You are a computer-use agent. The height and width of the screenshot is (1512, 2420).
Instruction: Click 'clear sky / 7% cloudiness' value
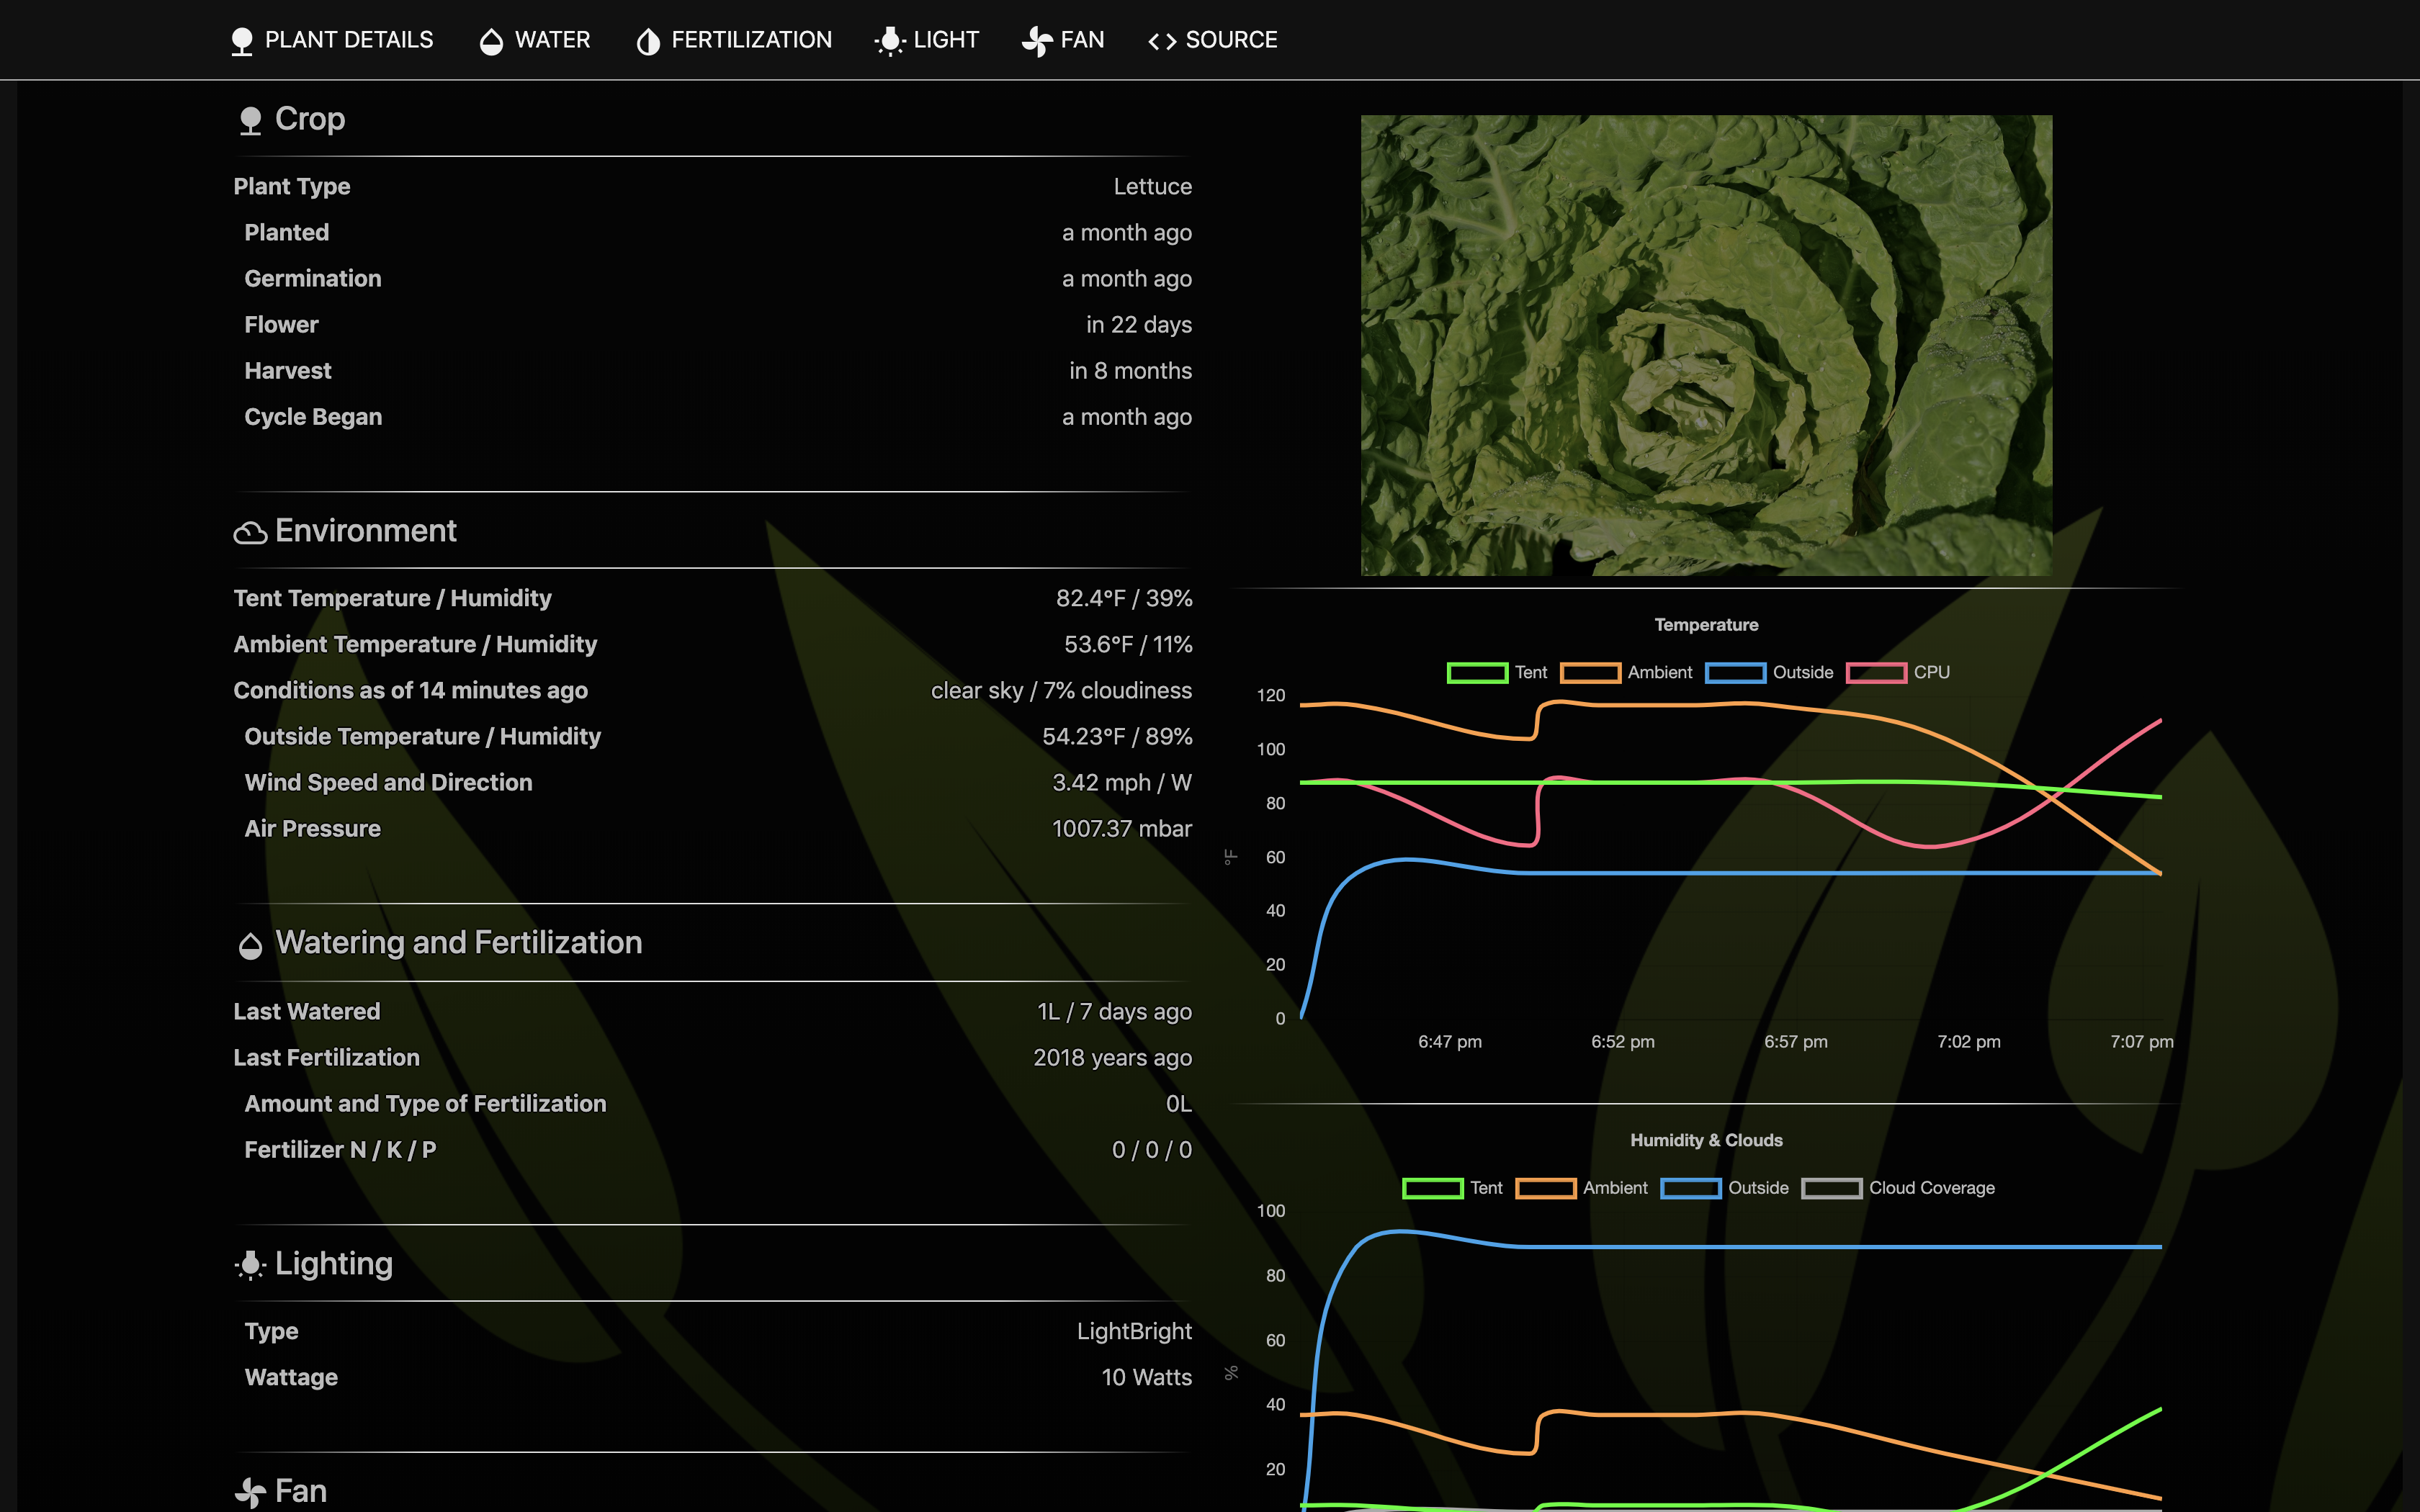point(1061,690)
